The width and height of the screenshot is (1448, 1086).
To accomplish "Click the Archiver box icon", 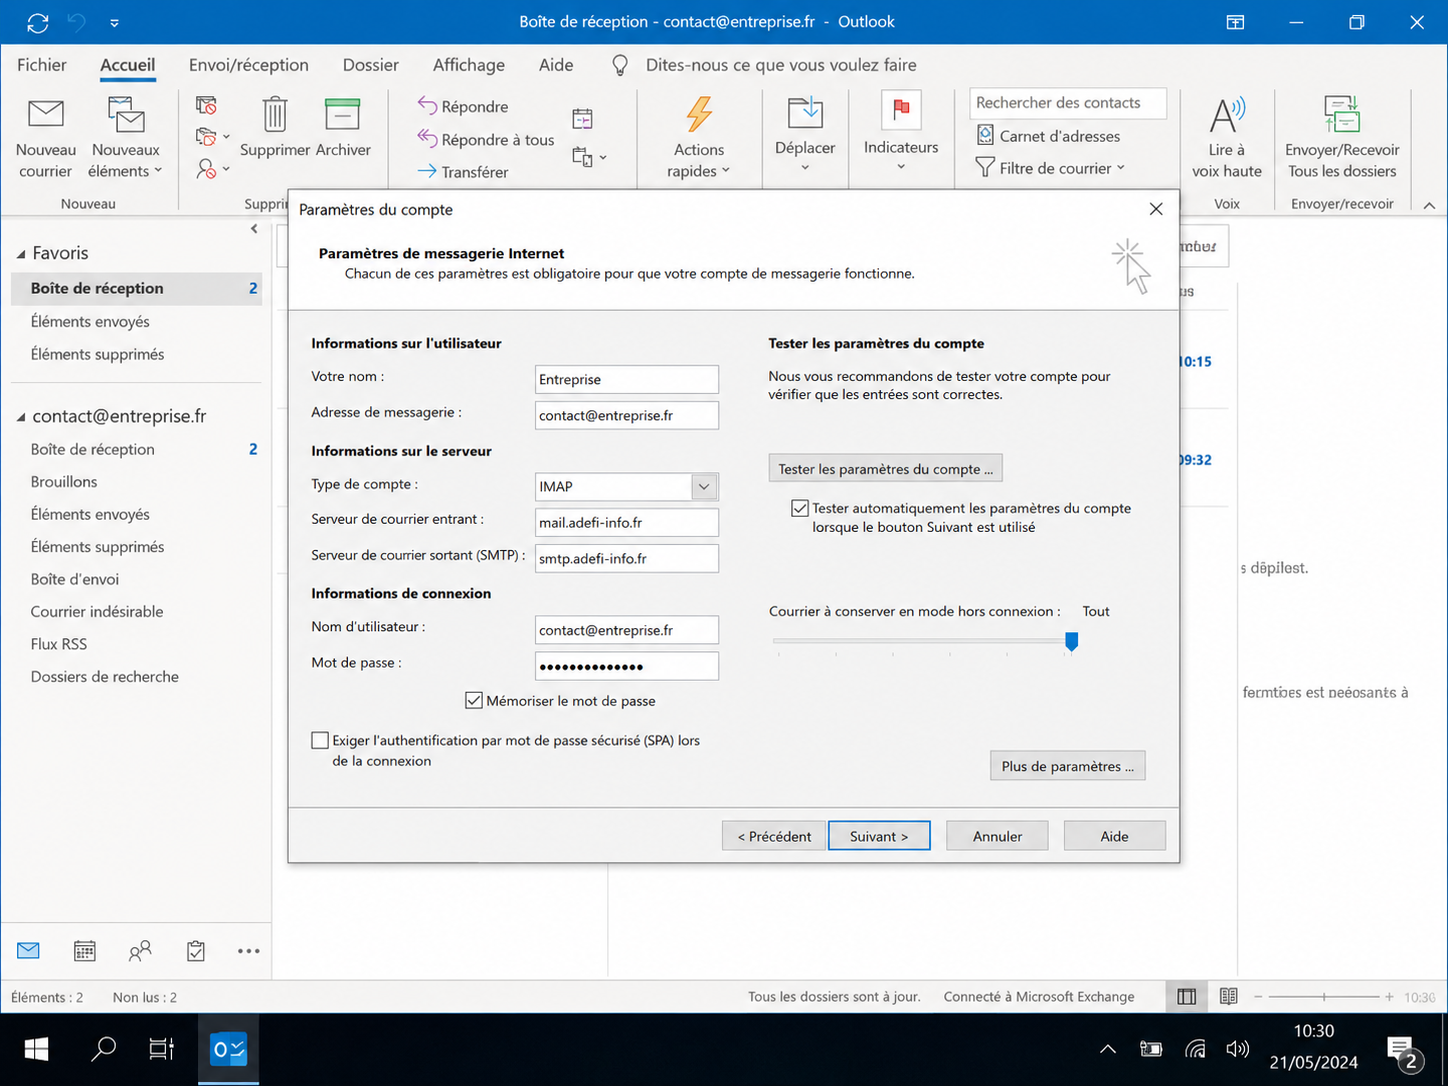I will click(342, 114).
